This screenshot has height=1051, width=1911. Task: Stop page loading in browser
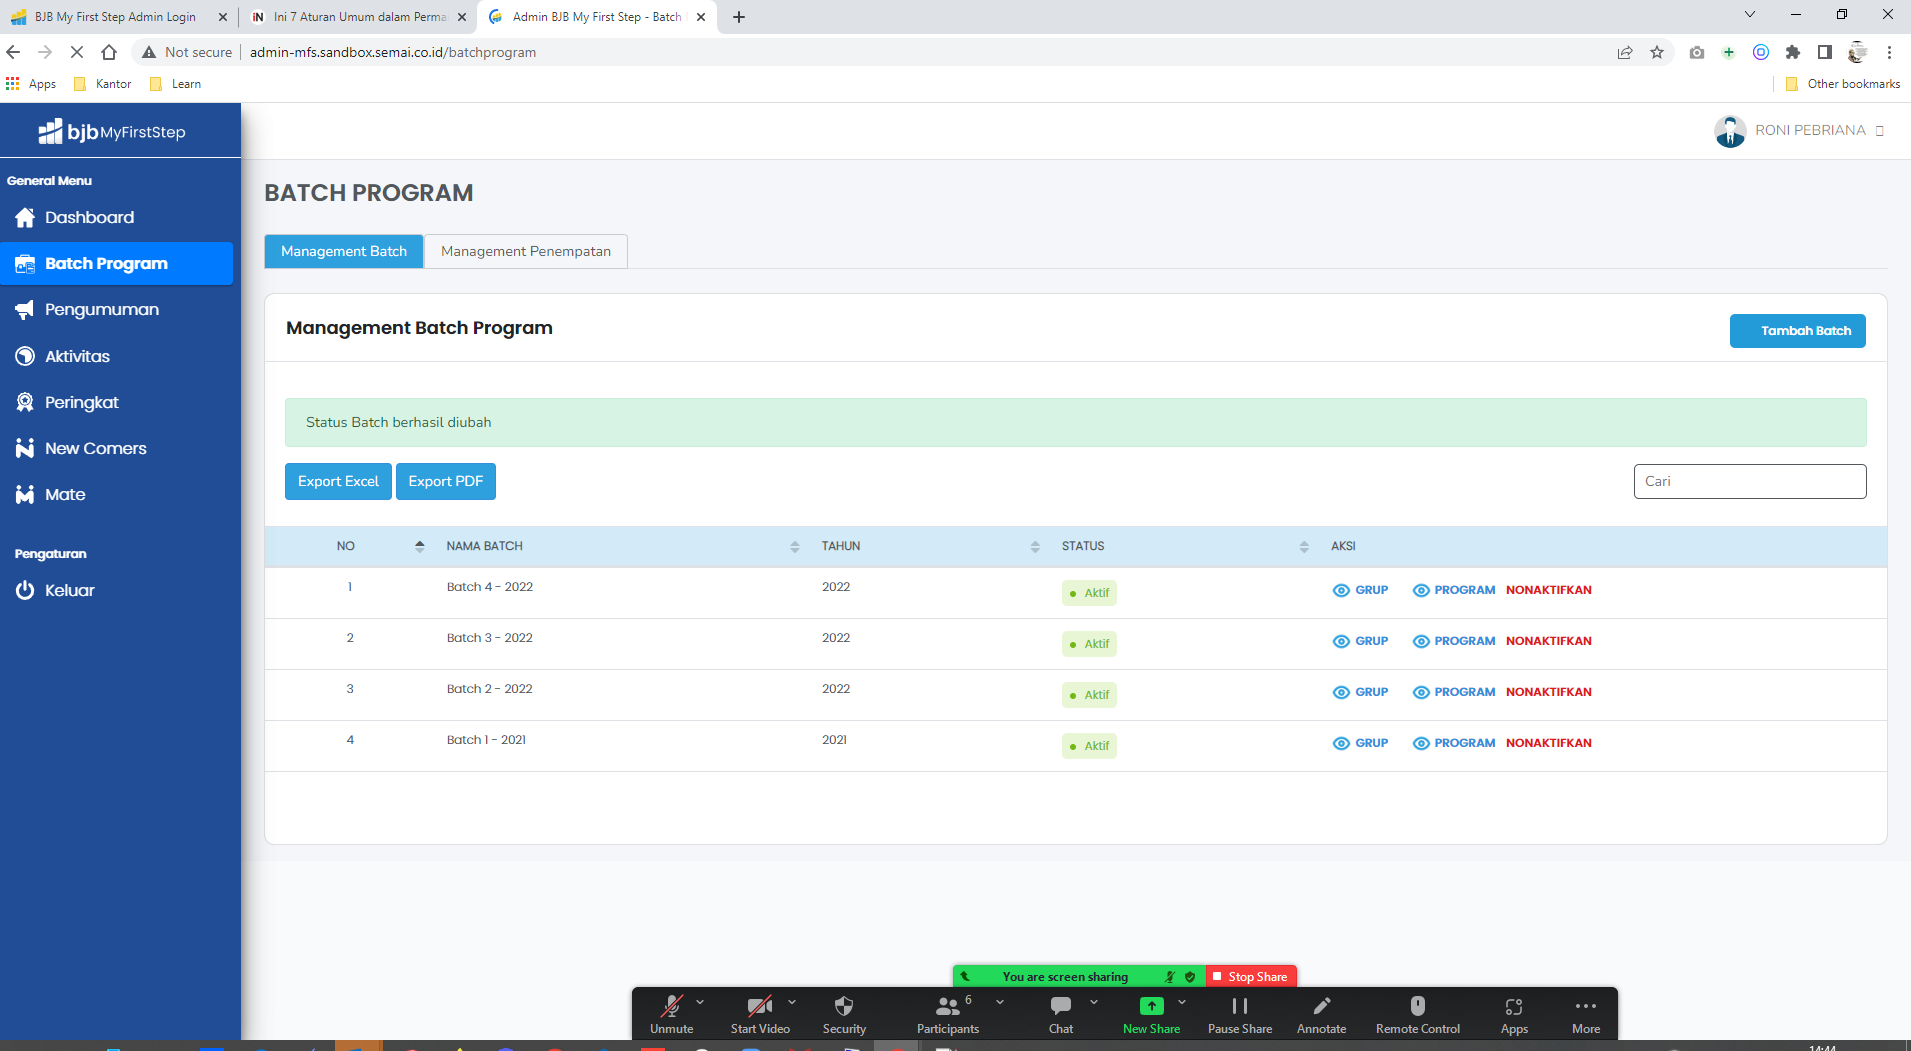pos(76,52)
